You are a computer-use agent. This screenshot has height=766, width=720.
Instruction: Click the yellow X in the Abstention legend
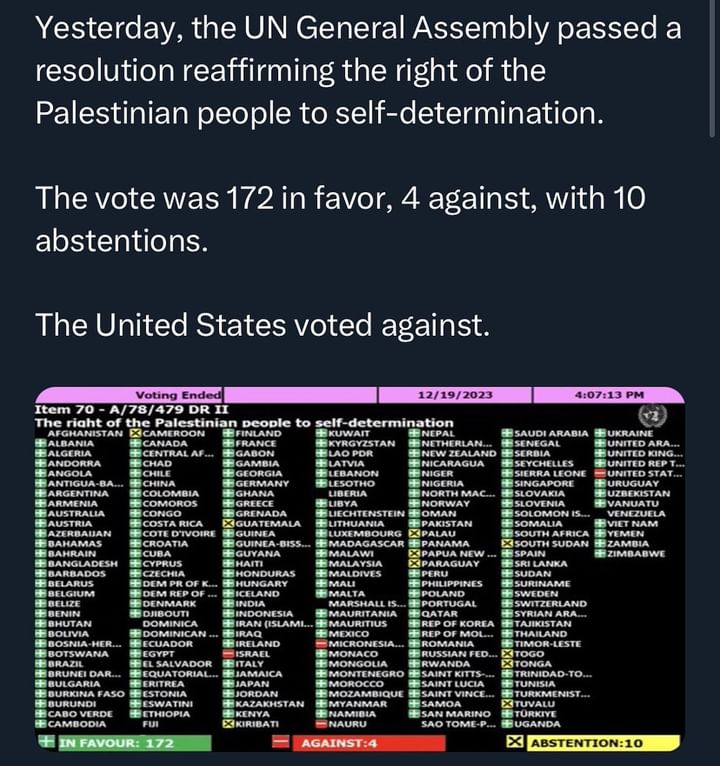[515, 743]
